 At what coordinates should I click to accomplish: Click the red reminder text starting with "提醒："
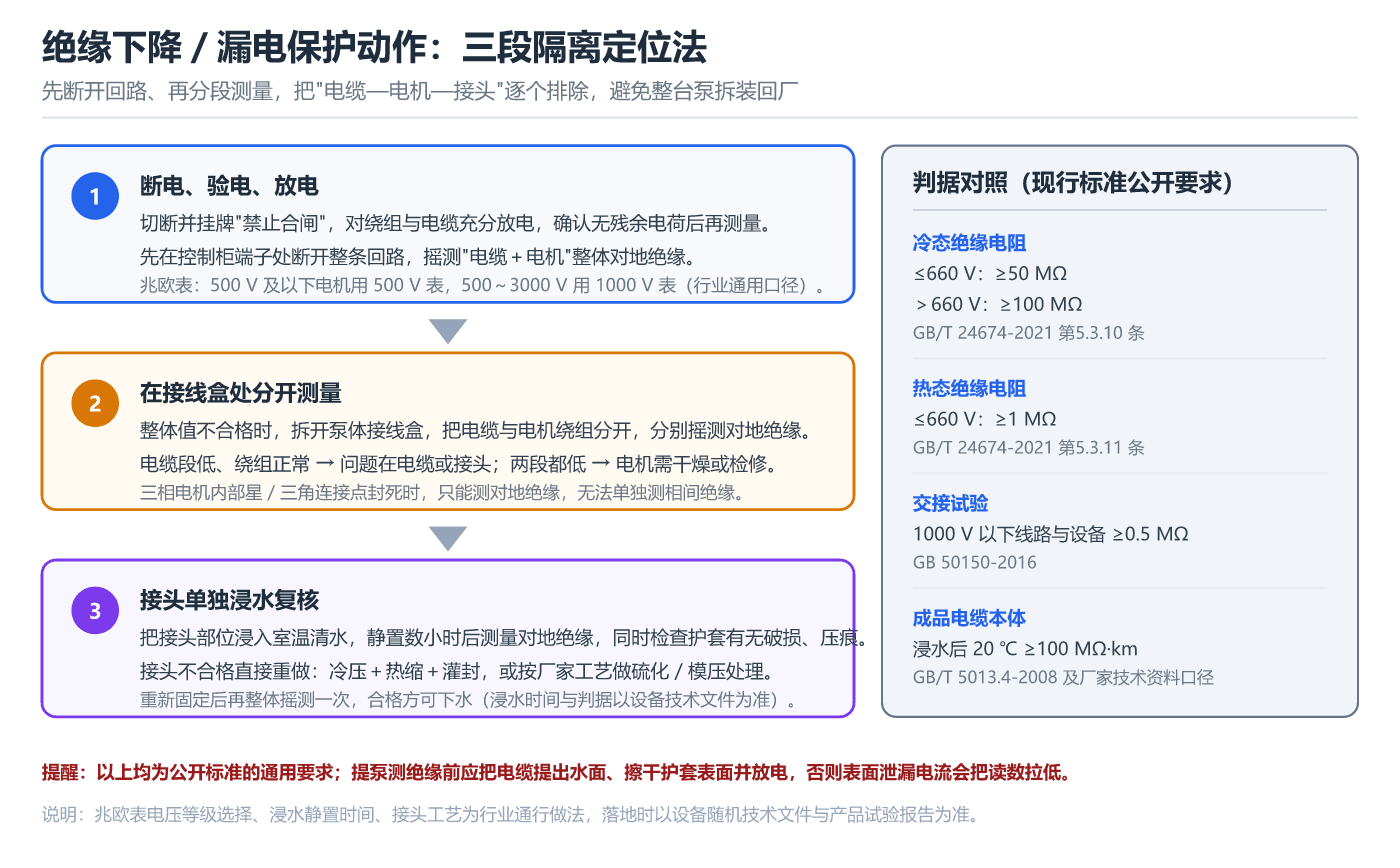[558, 773]
